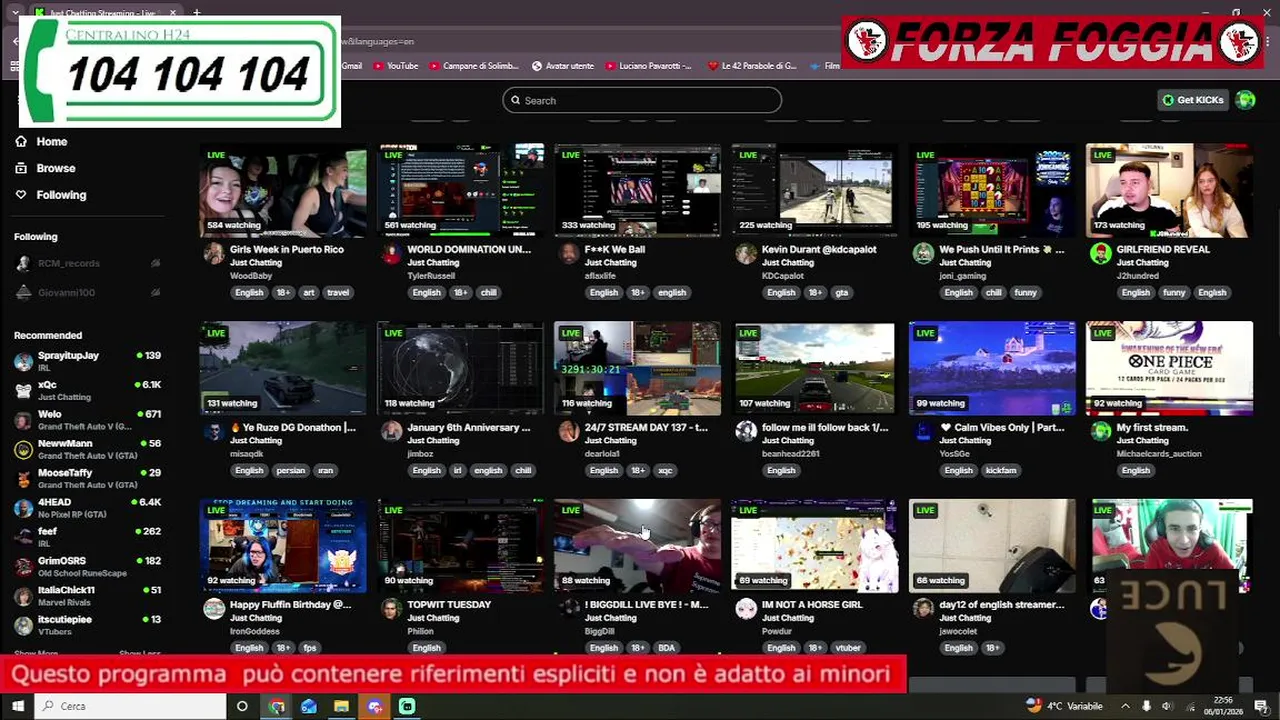Click the xqc tag on 24/7 STREAM DAY 137
Image resolution: width=1280 pixels, height=720 pixels.
coord(665,471)
